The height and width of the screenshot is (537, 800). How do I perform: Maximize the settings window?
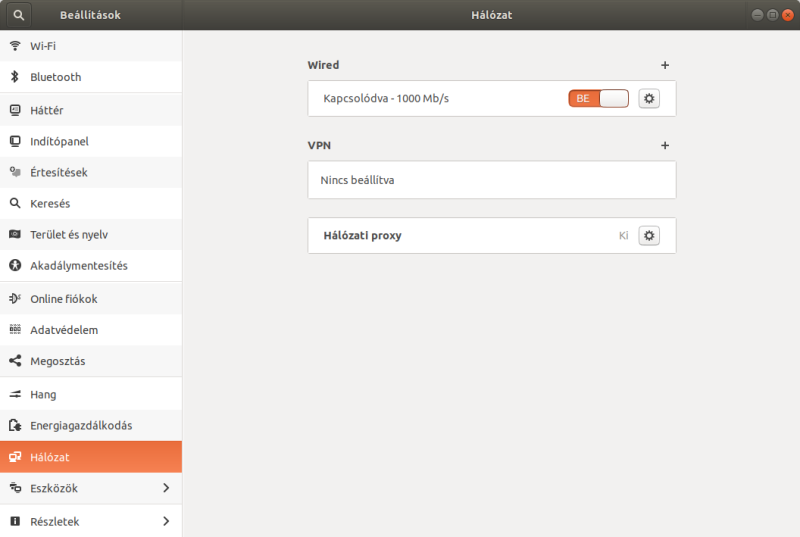pyautogui.click(x=772, y=15)
